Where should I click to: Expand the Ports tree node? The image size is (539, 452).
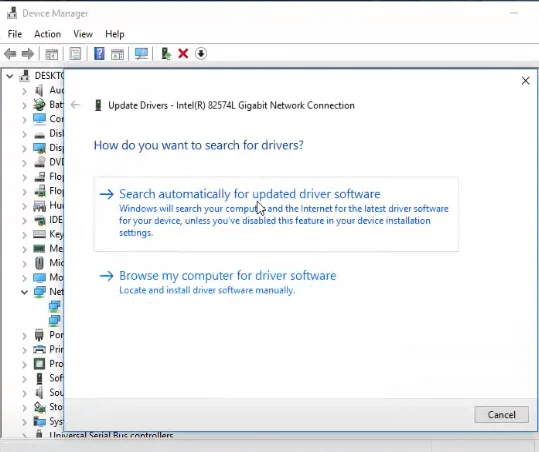(24, 335)
